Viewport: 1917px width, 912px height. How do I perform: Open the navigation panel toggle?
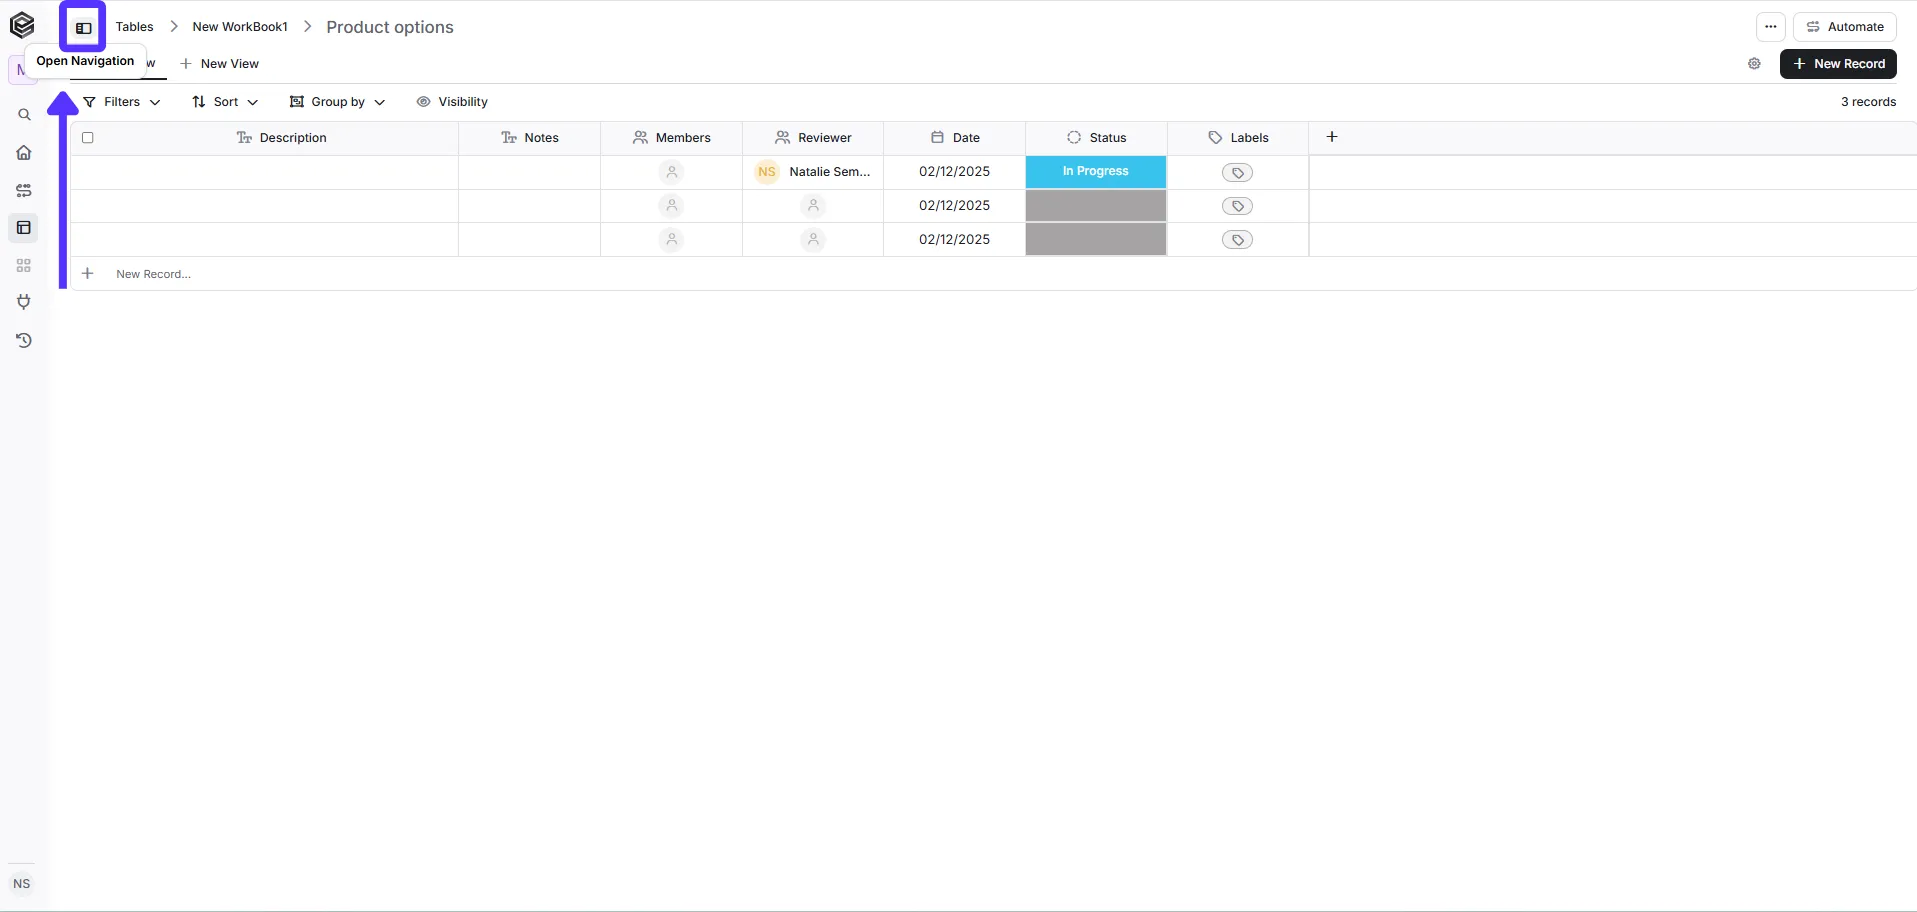[x=83, y=27]
